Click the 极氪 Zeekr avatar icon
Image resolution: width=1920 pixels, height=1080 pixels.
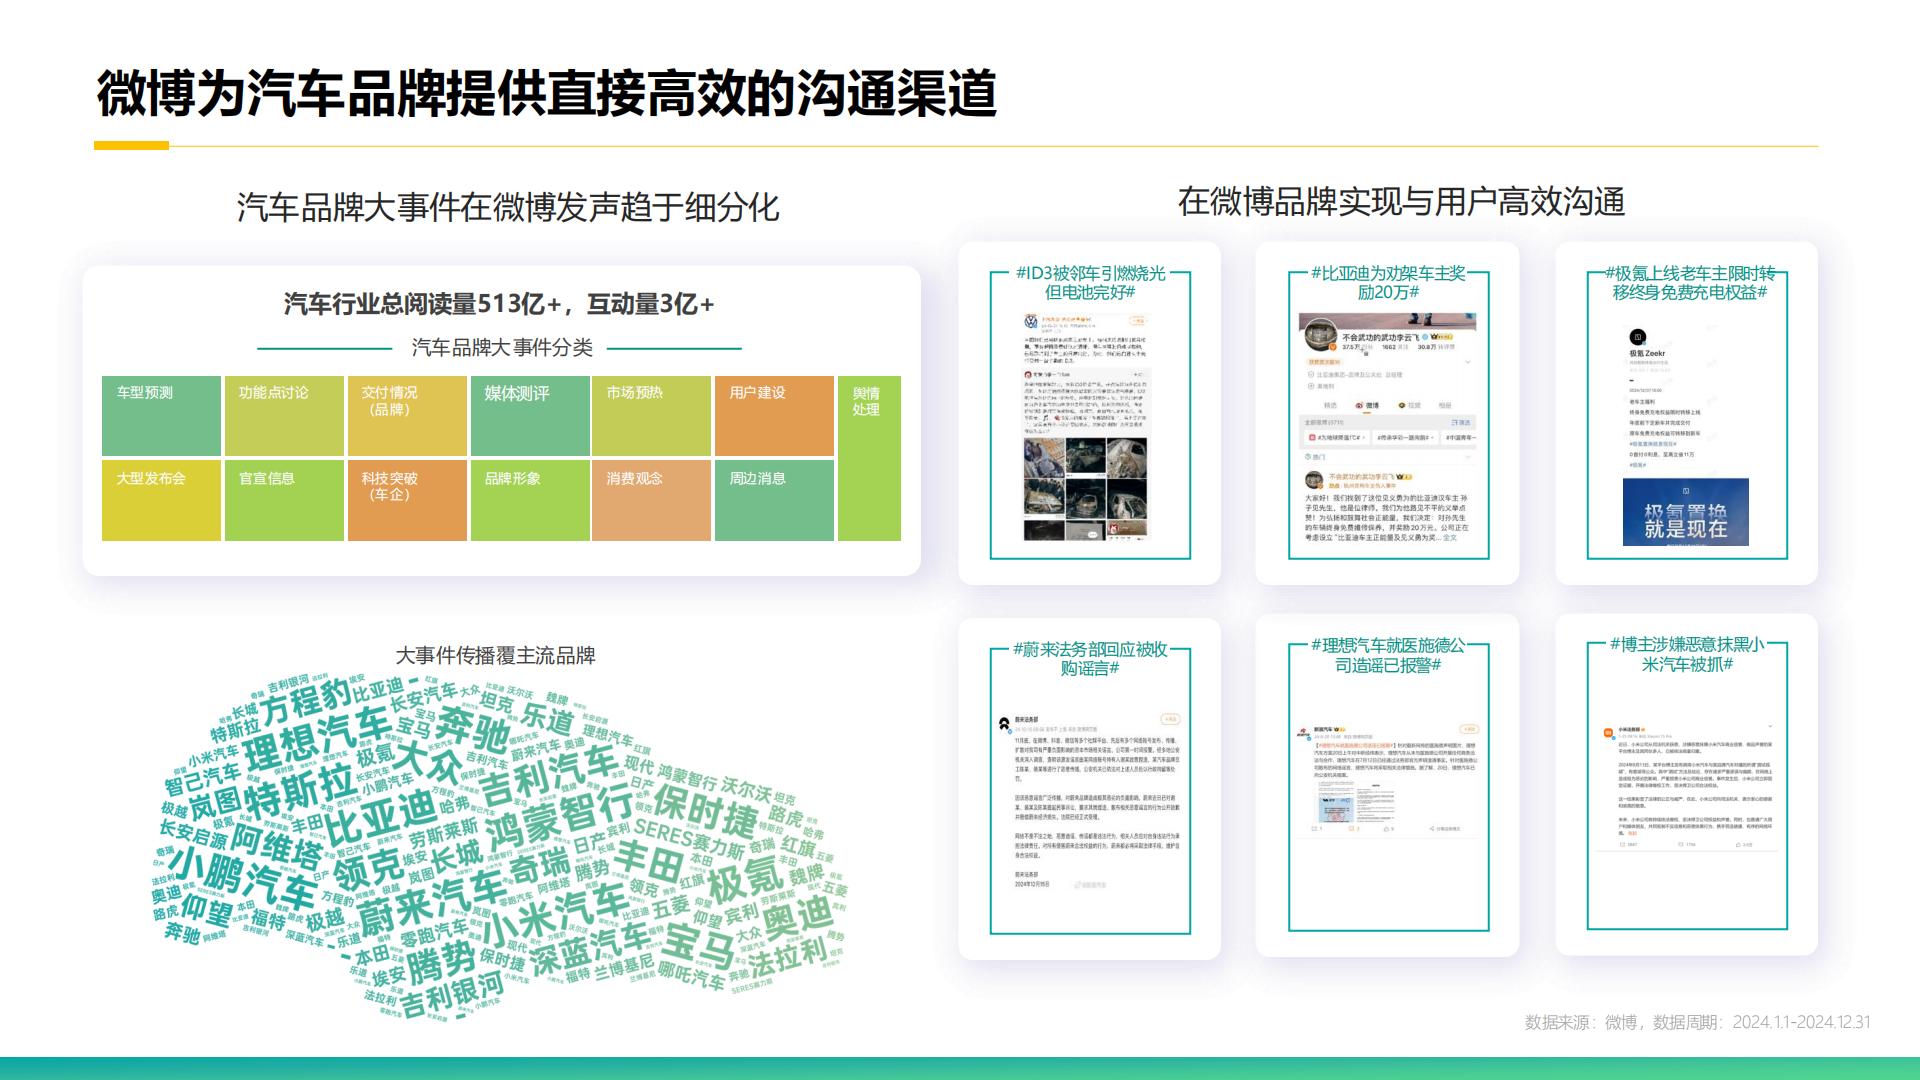pyautogui.click(x=1637, y=337)
